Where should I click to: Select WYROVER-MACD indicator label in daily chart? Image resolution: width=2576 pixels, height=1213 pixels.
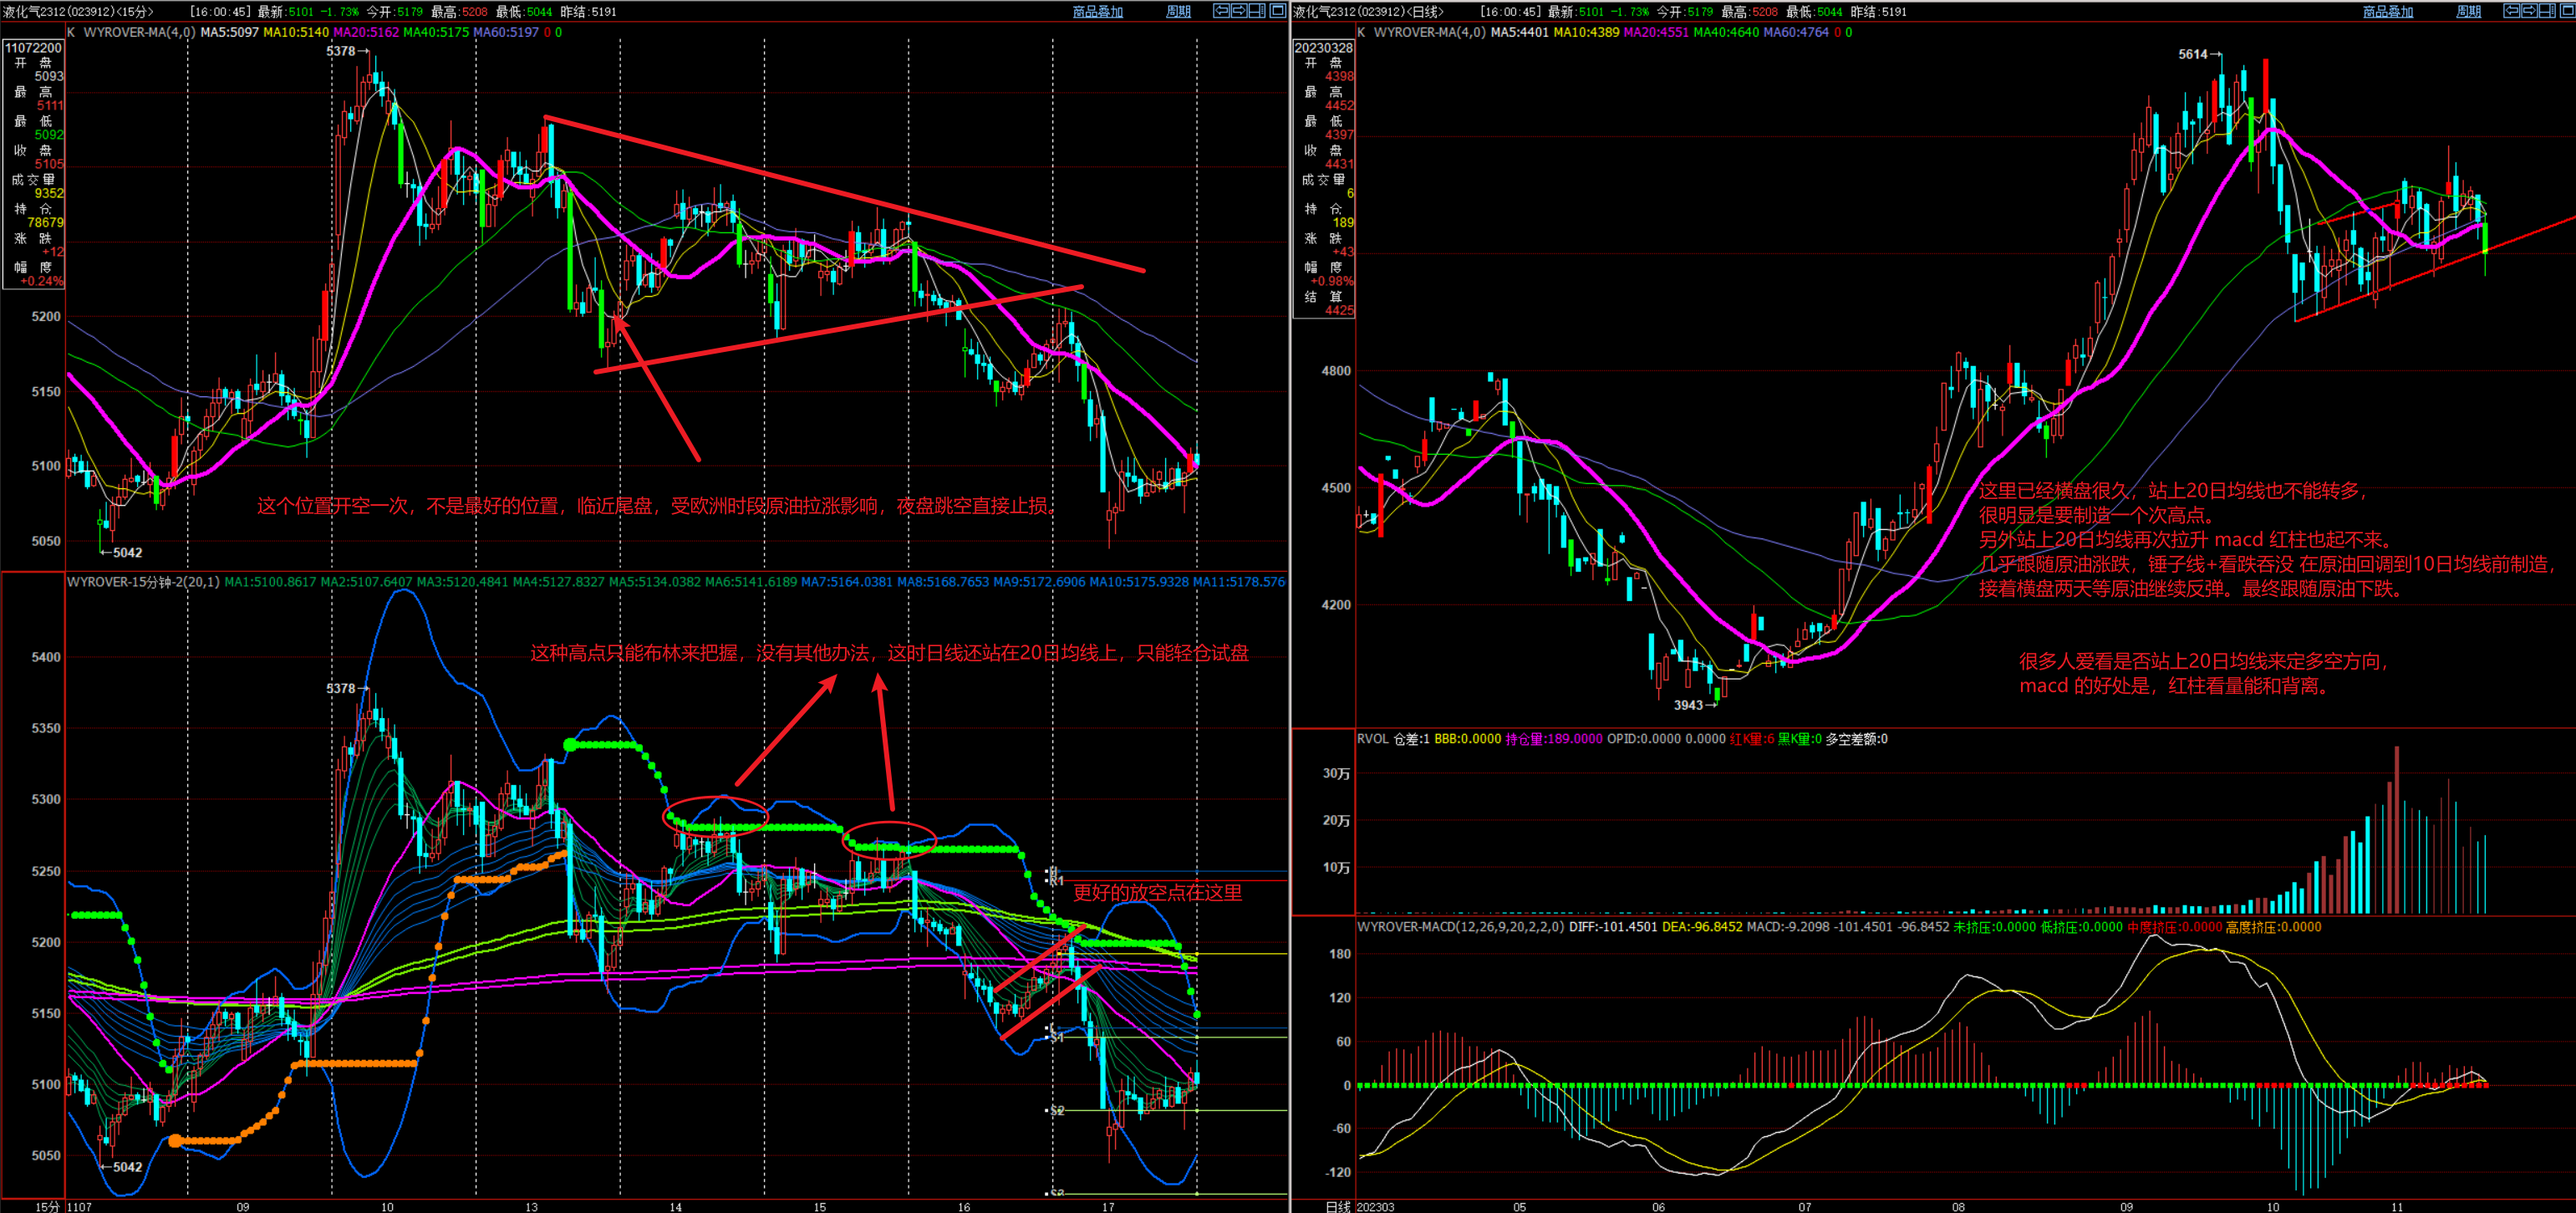click(1460, 927)
